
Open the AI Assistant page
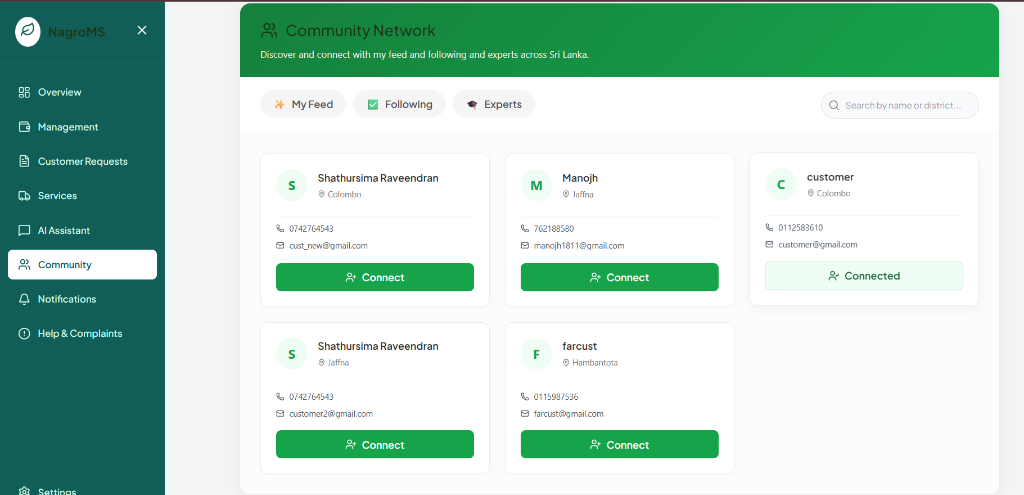pyautogui.click(x=82, y=231)
